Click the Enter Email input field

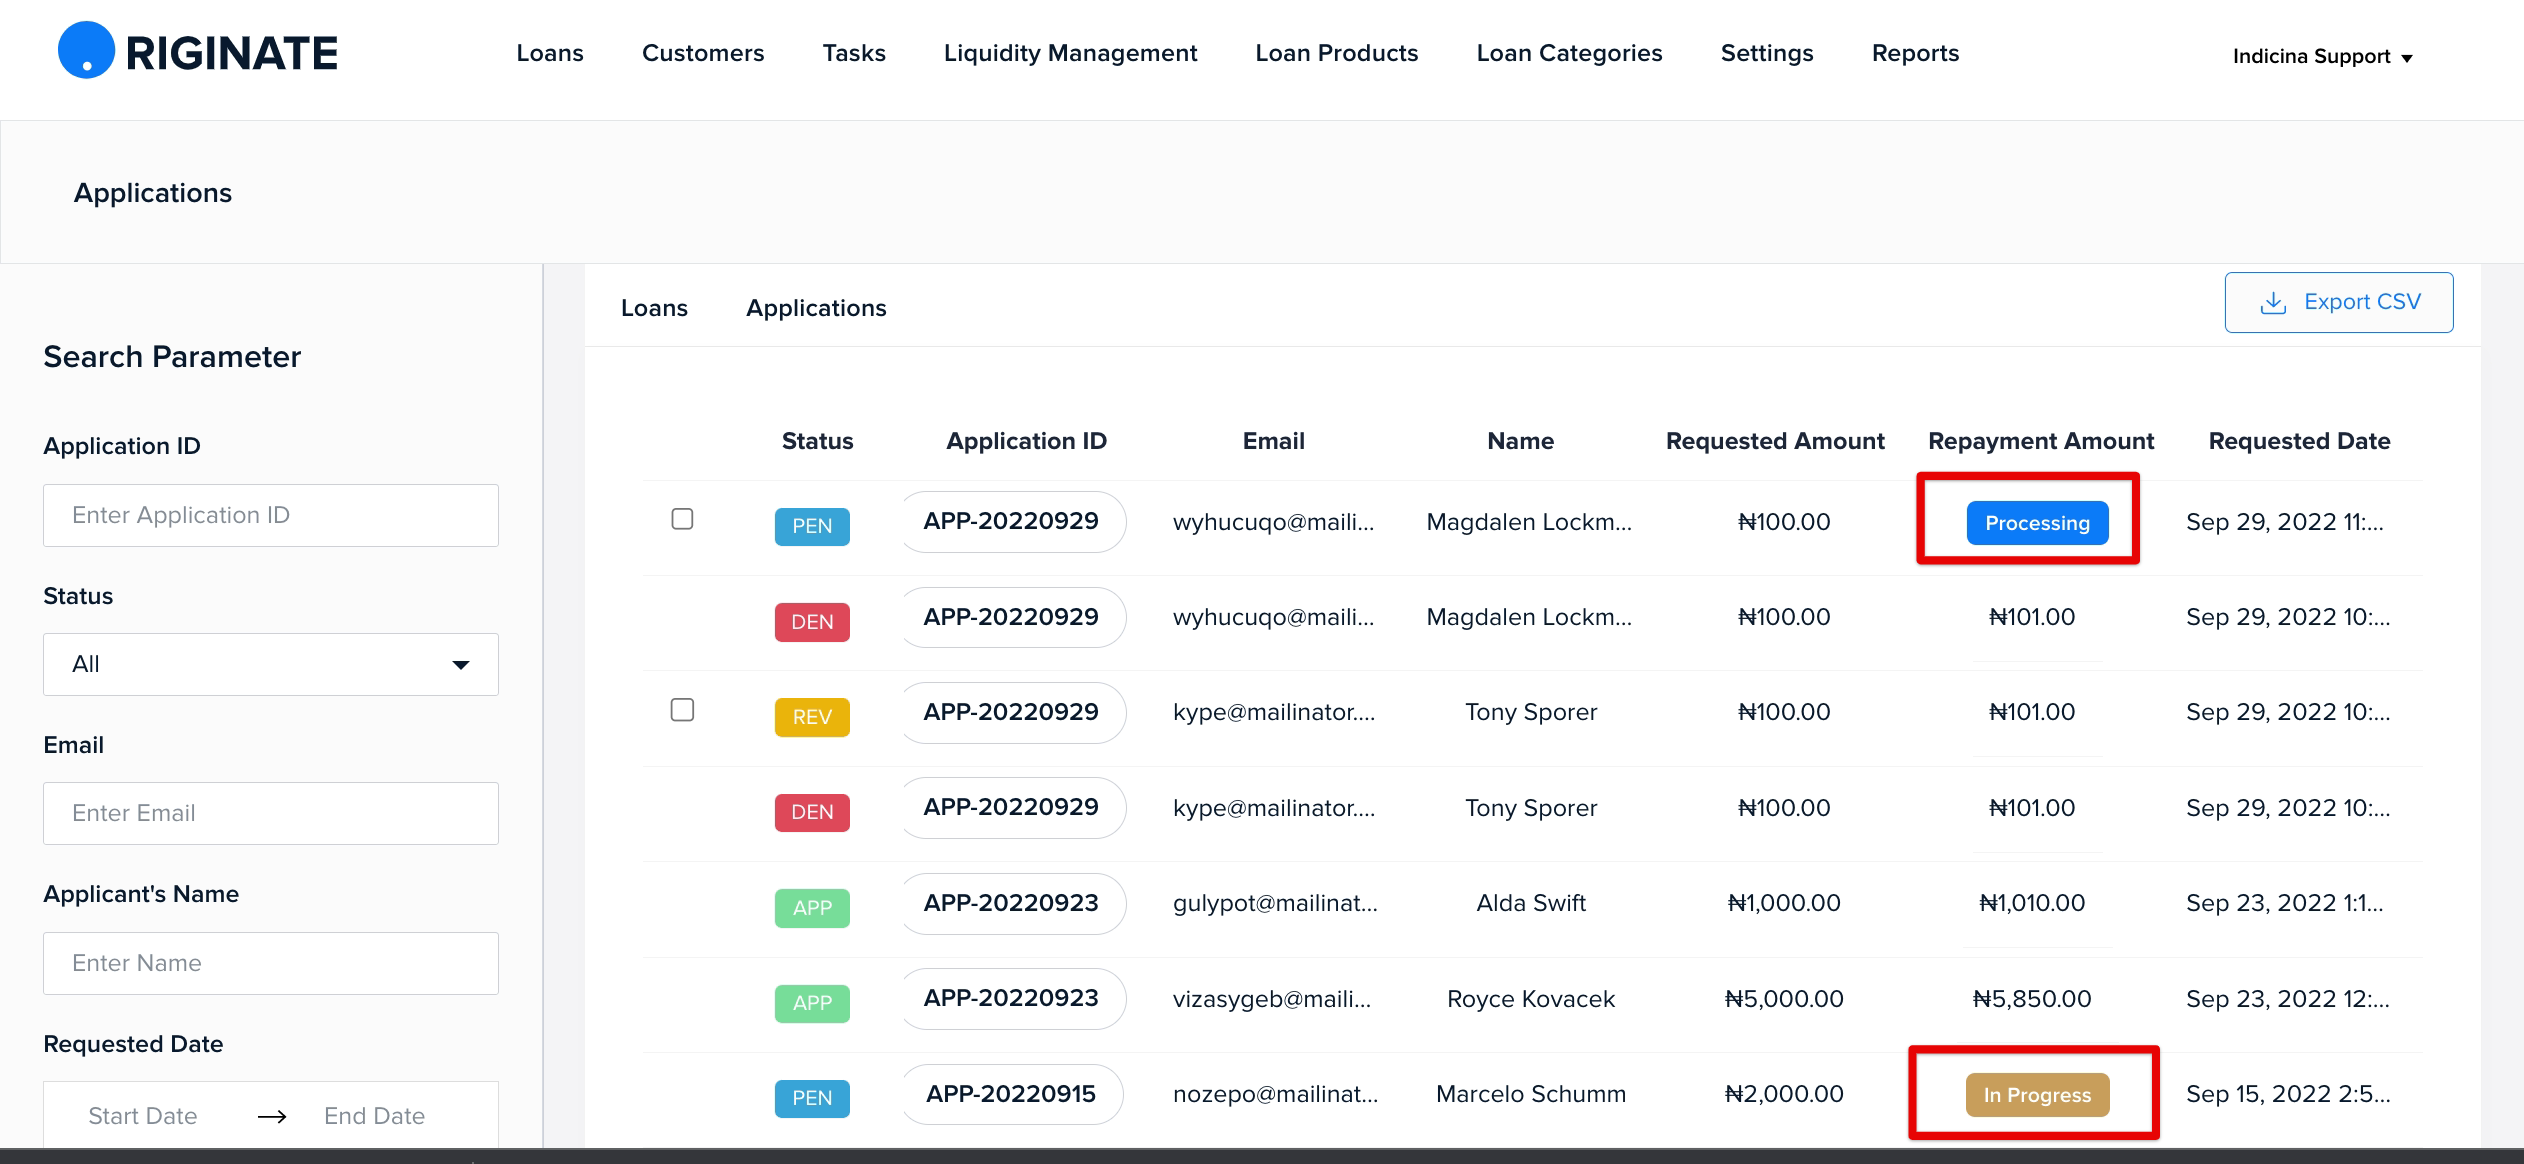[x=271, y=813]
